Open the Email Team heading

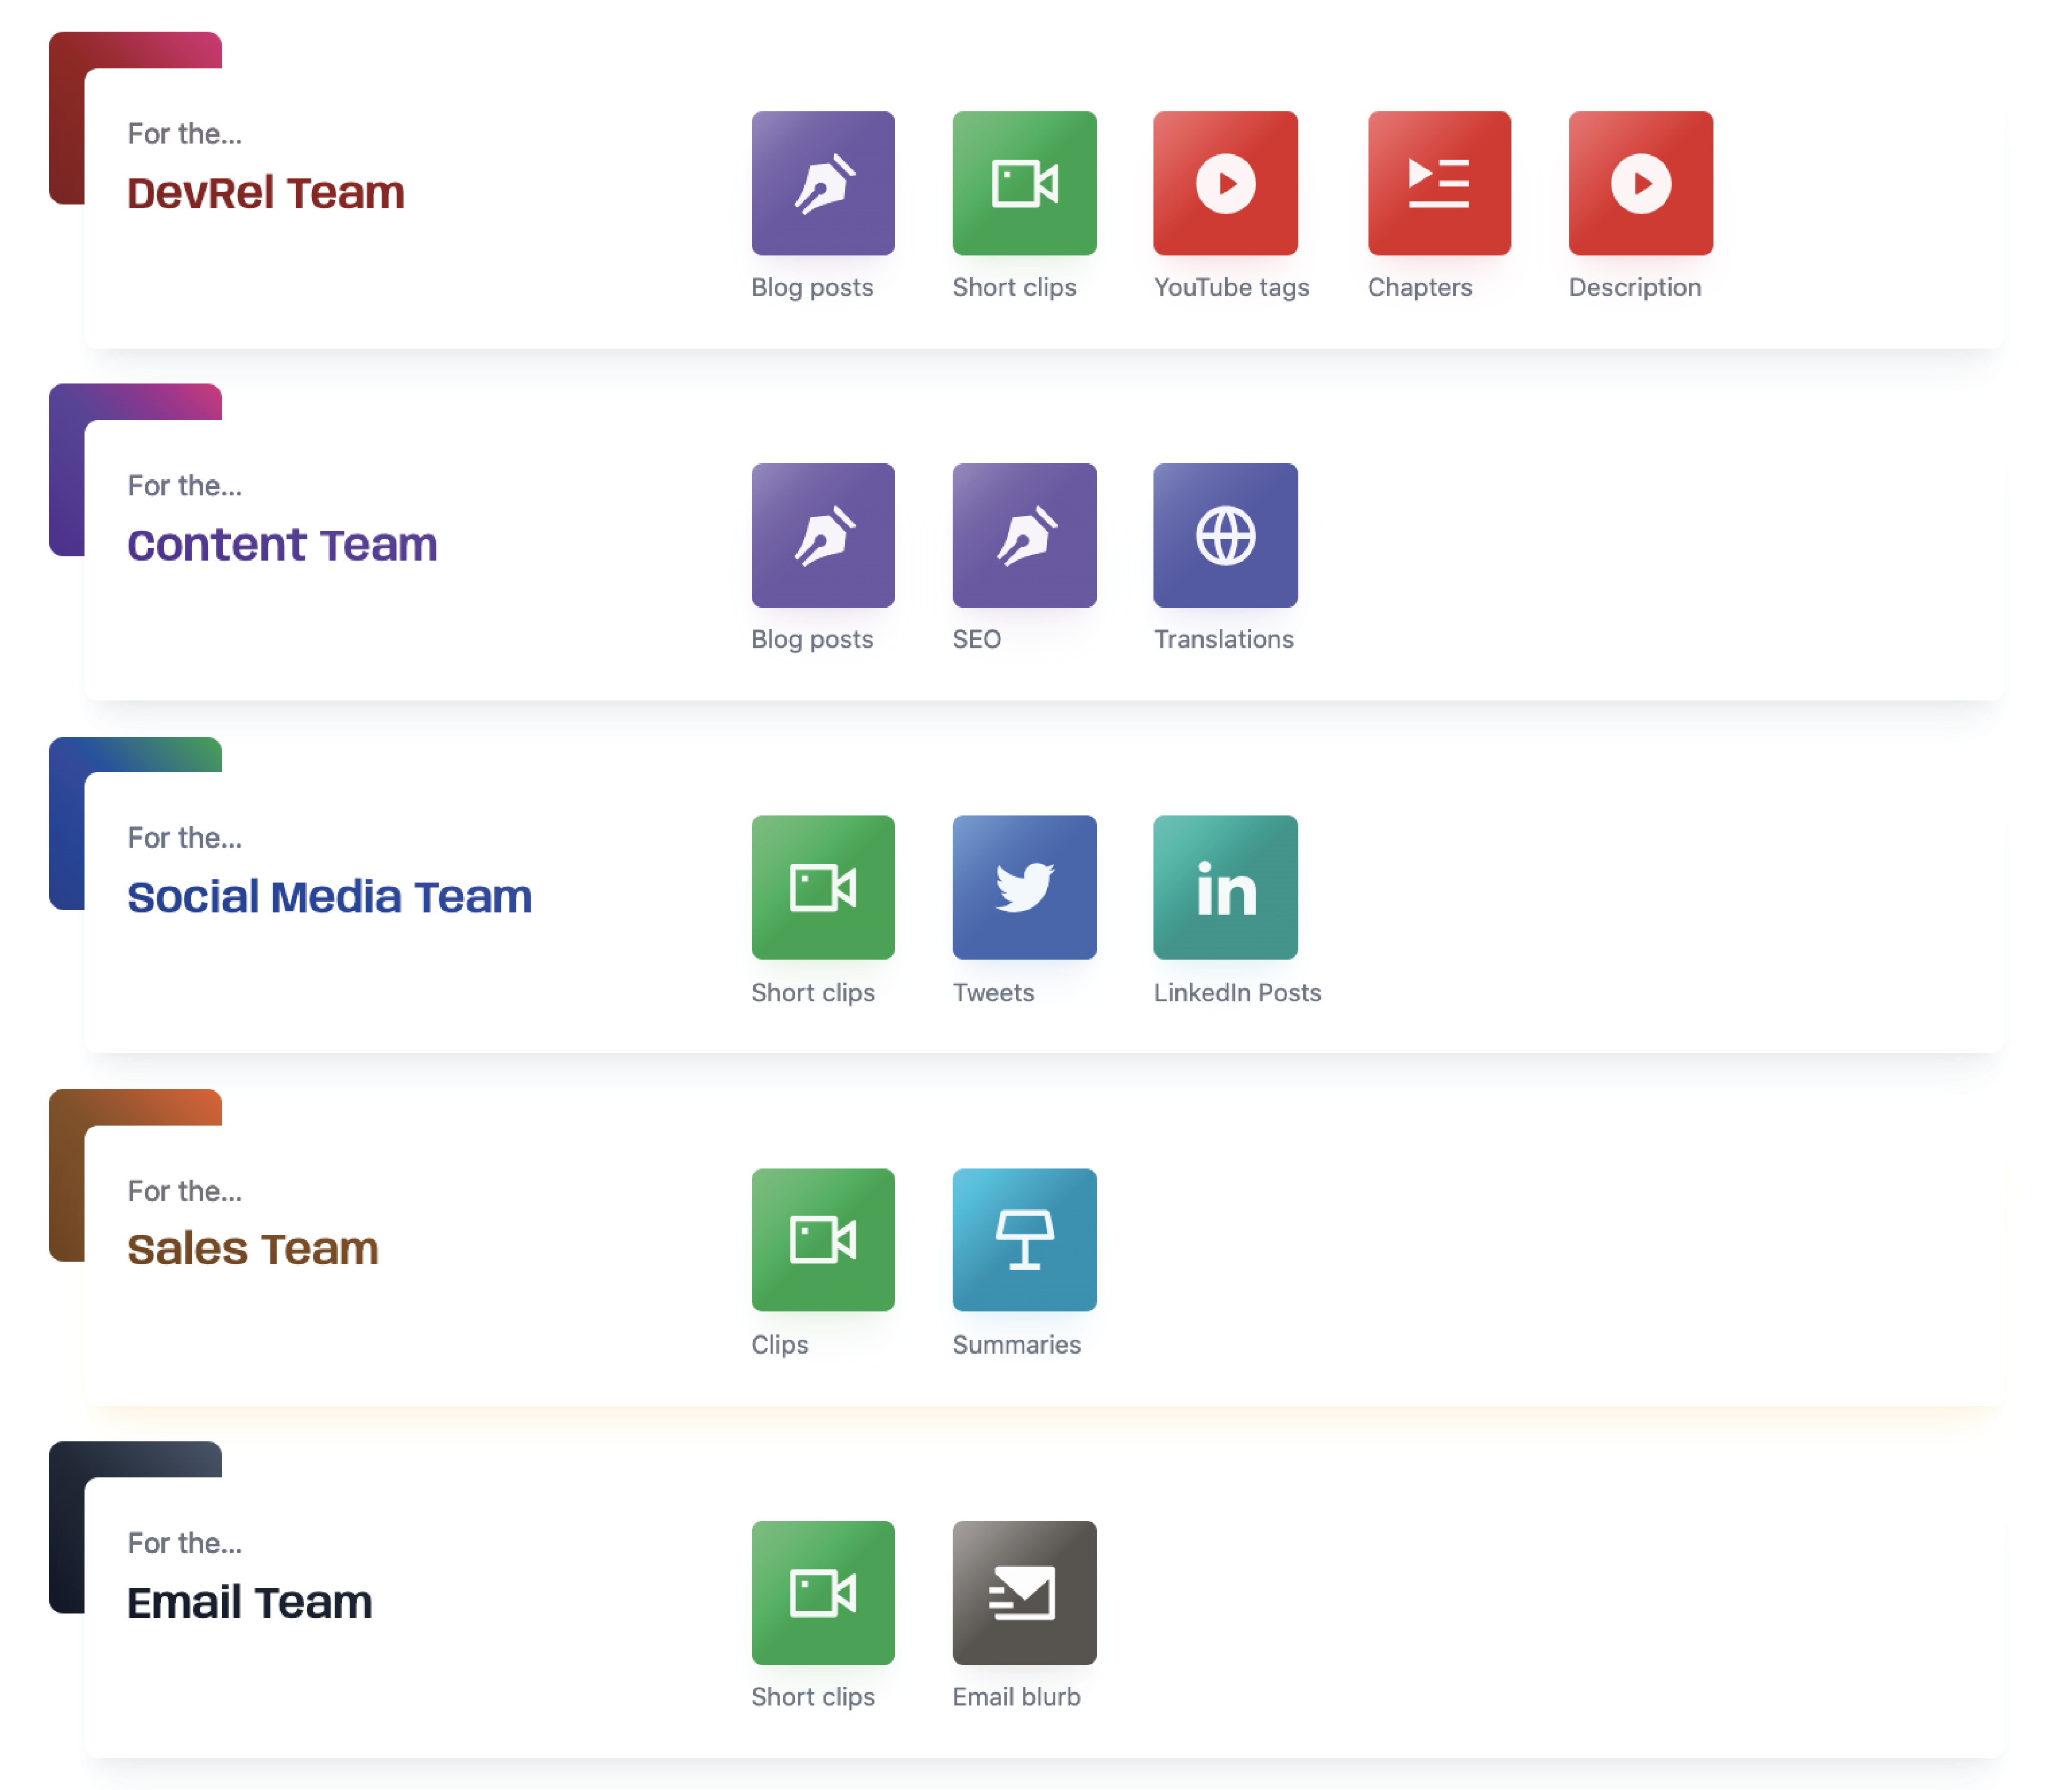point(250,1602)
